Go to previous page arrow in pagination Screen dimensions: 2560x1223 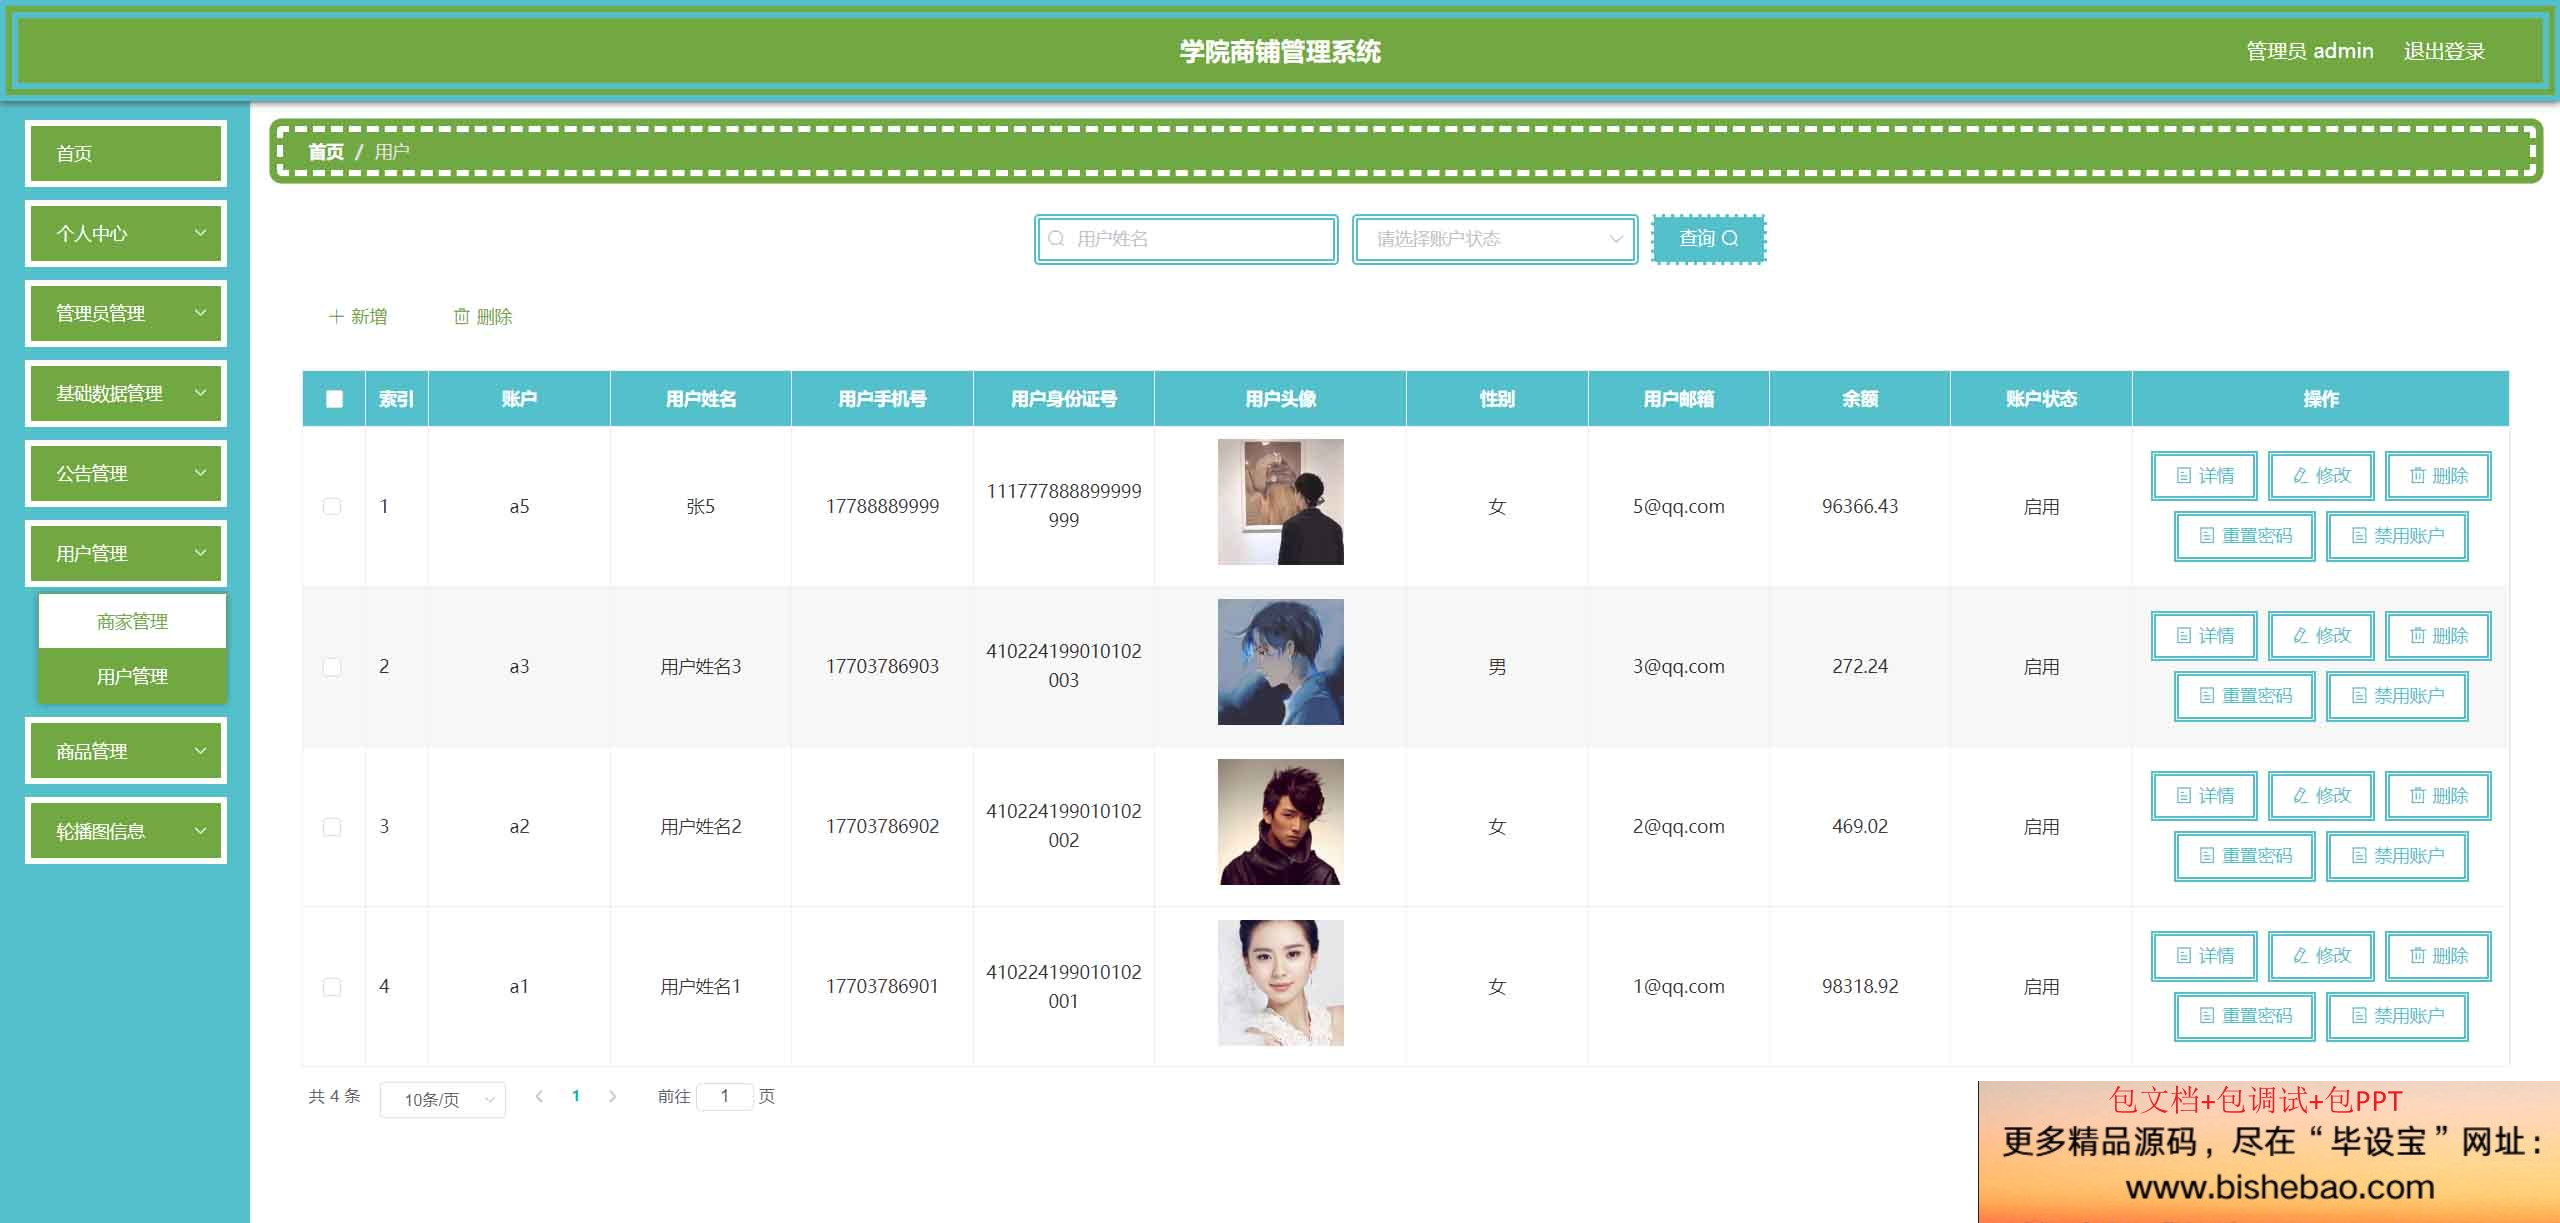pos(539,1096)
